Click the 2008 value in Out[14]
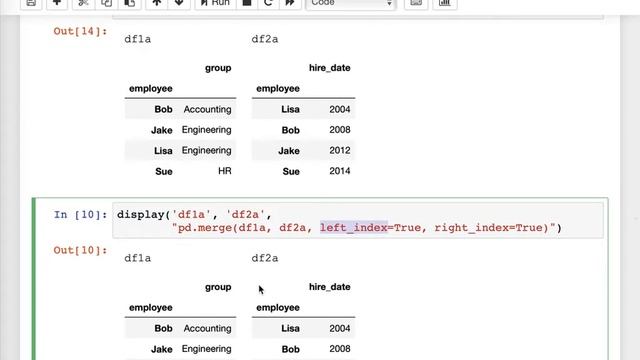The width and height of the screenshot is (640, 360). [x=340, y=130]
